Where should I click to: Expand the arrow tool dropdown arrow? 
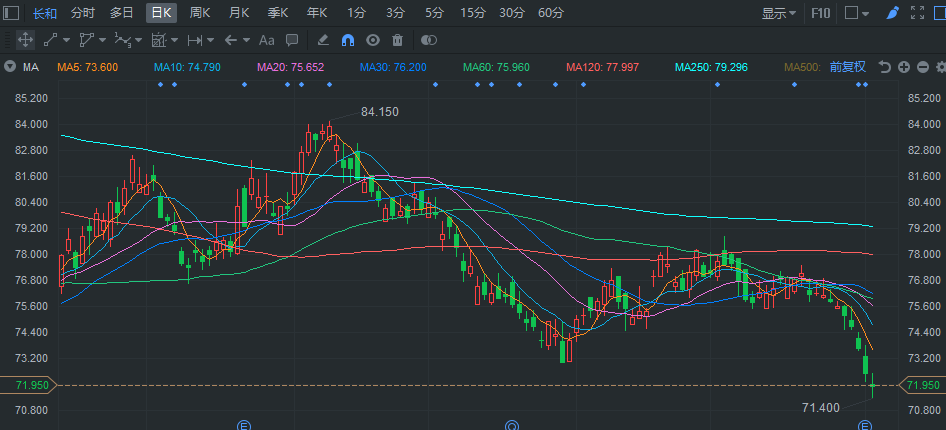click(x=246, y=40)
